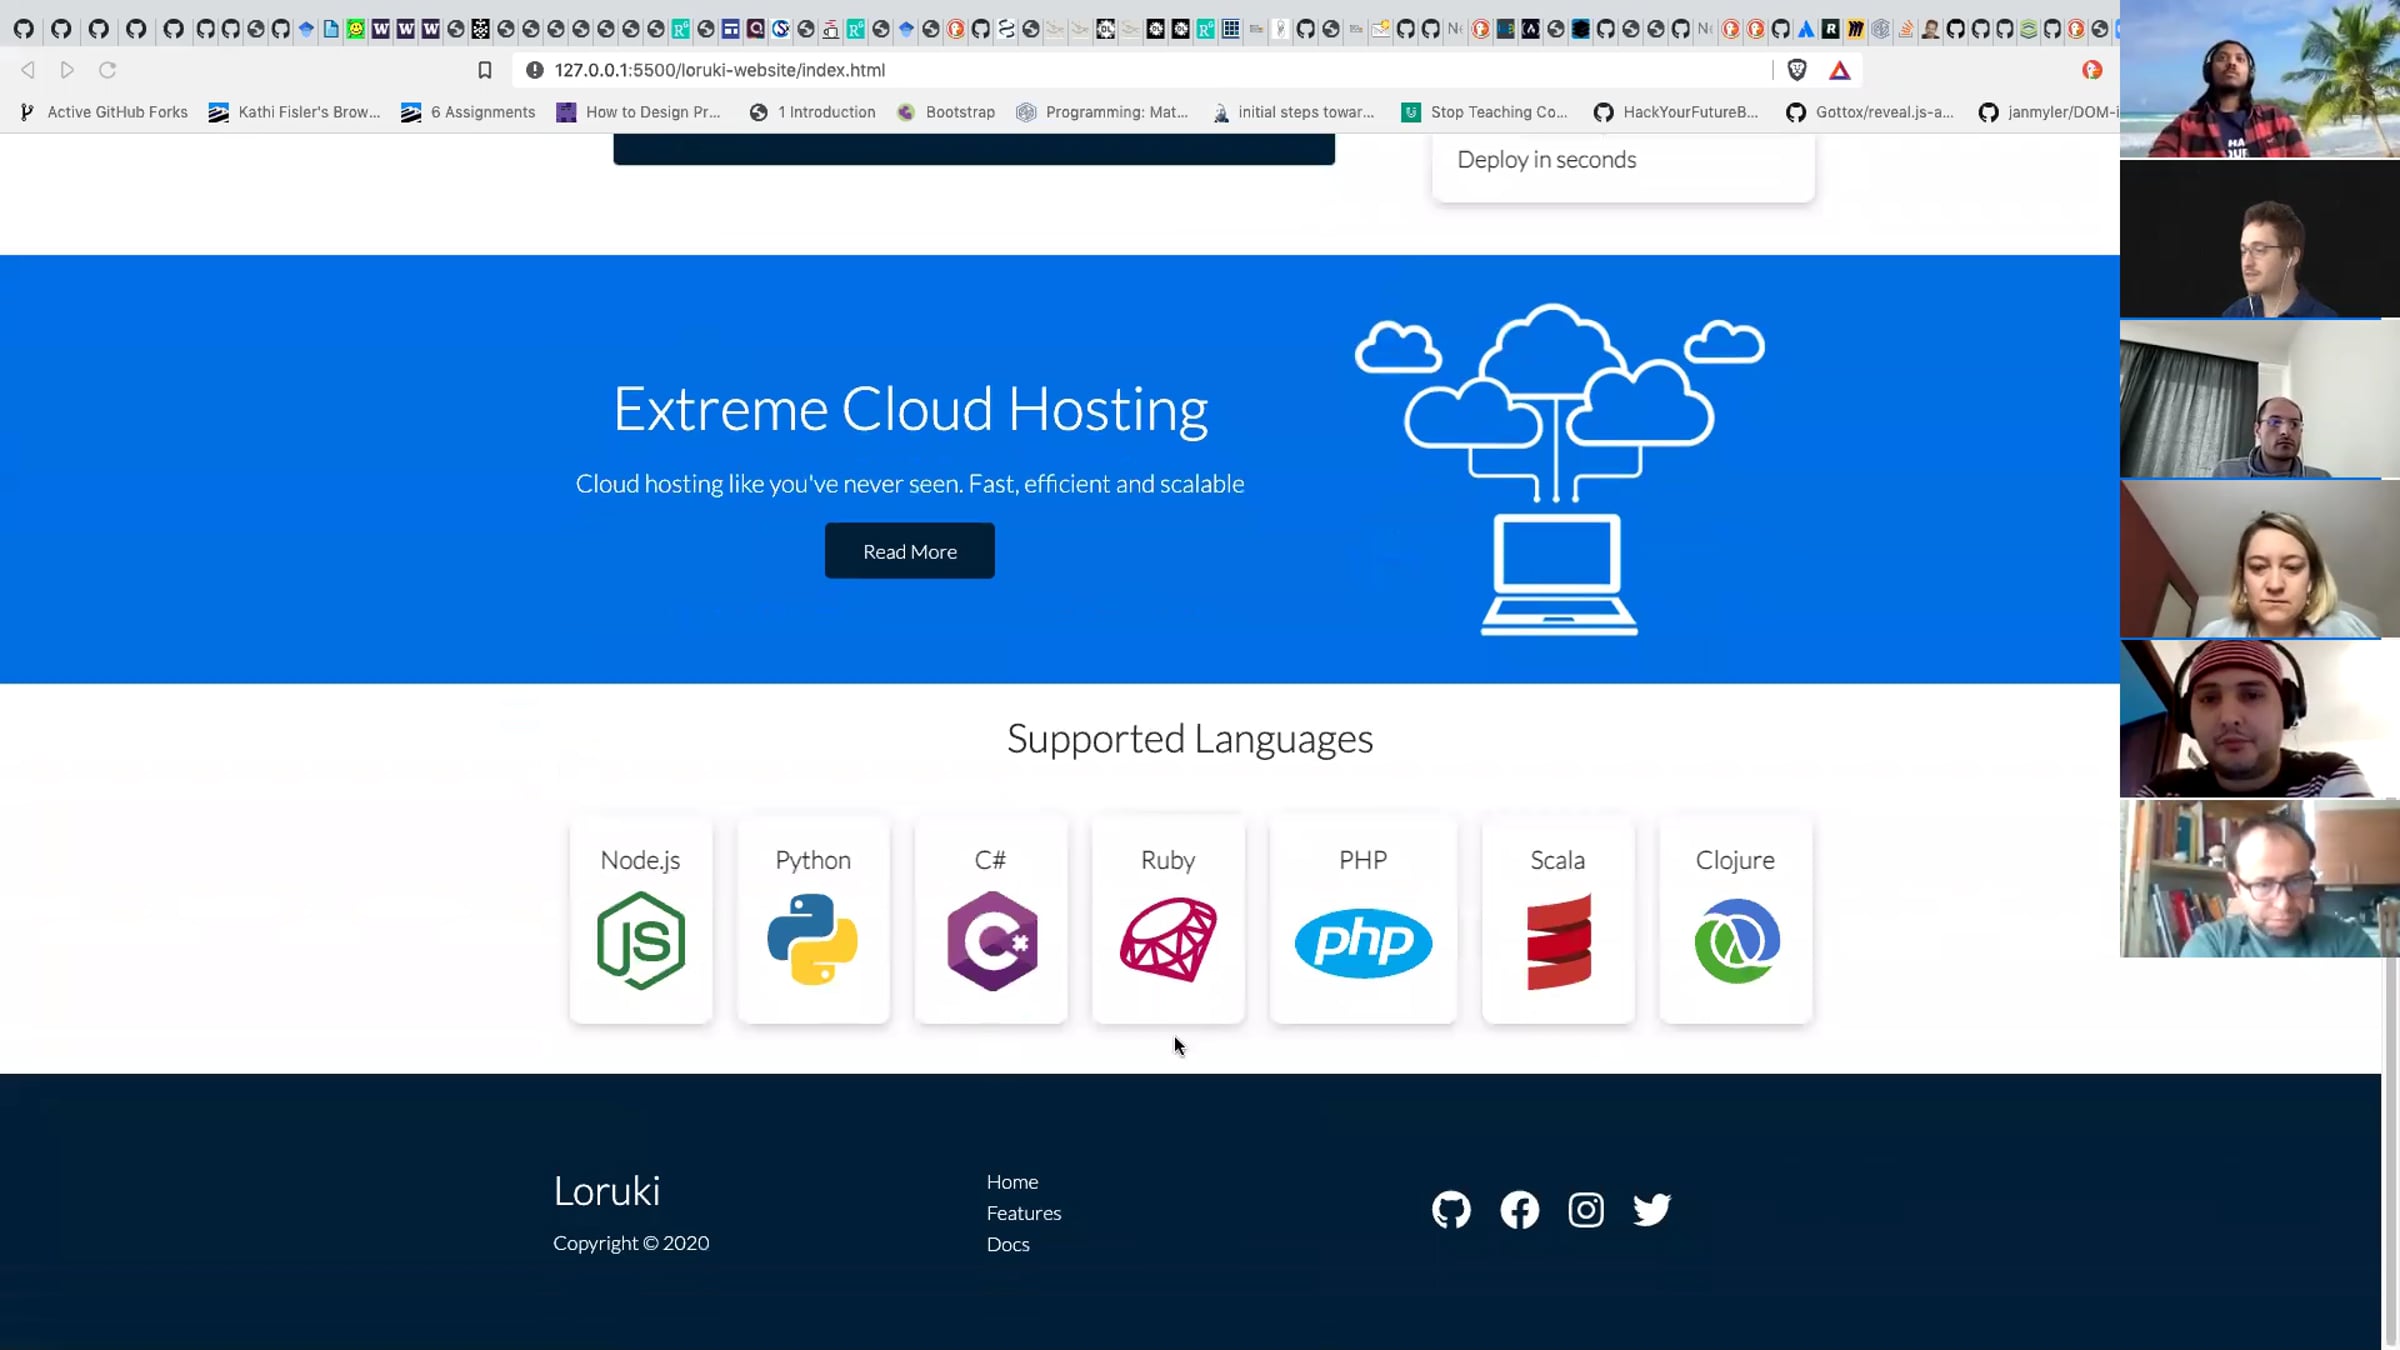Click the "Clojure" card label

pos(1735,861)
